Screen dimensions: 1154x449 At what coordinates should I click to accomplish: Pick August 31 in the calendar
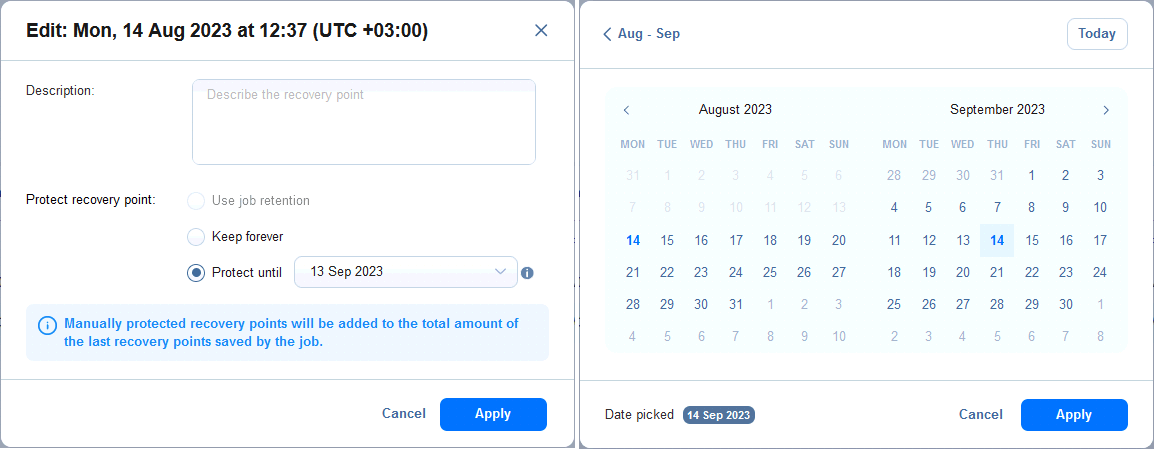coord(735,304)
